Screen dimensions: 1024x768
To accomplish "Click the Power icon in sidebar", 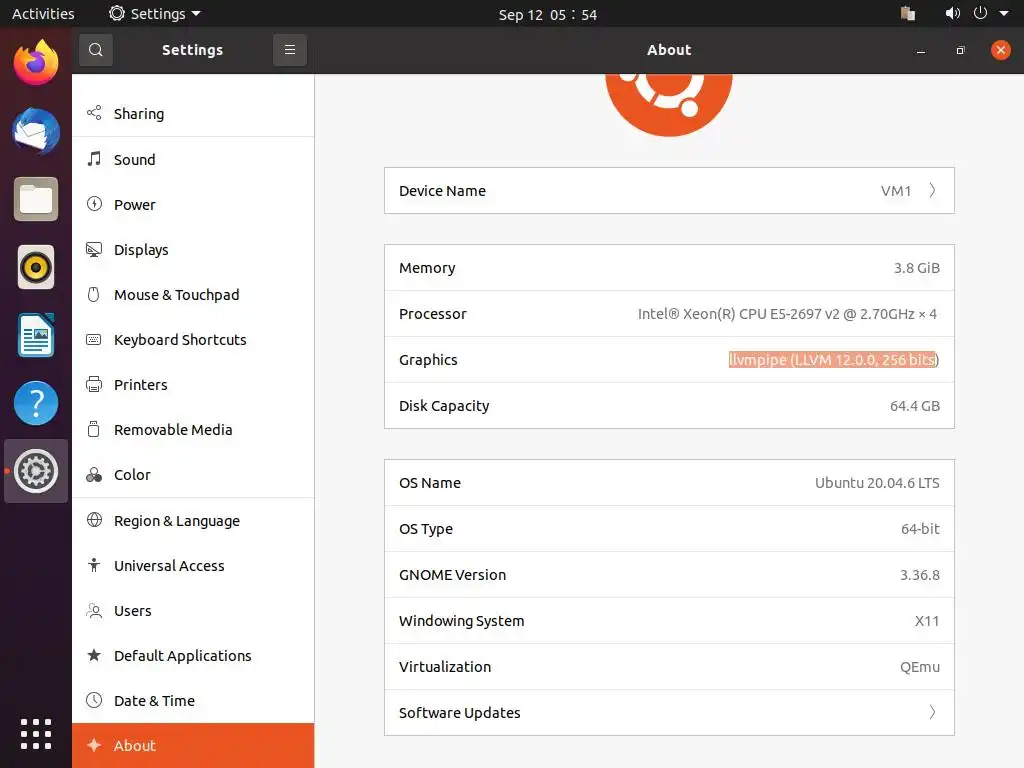I will point(94,204).
